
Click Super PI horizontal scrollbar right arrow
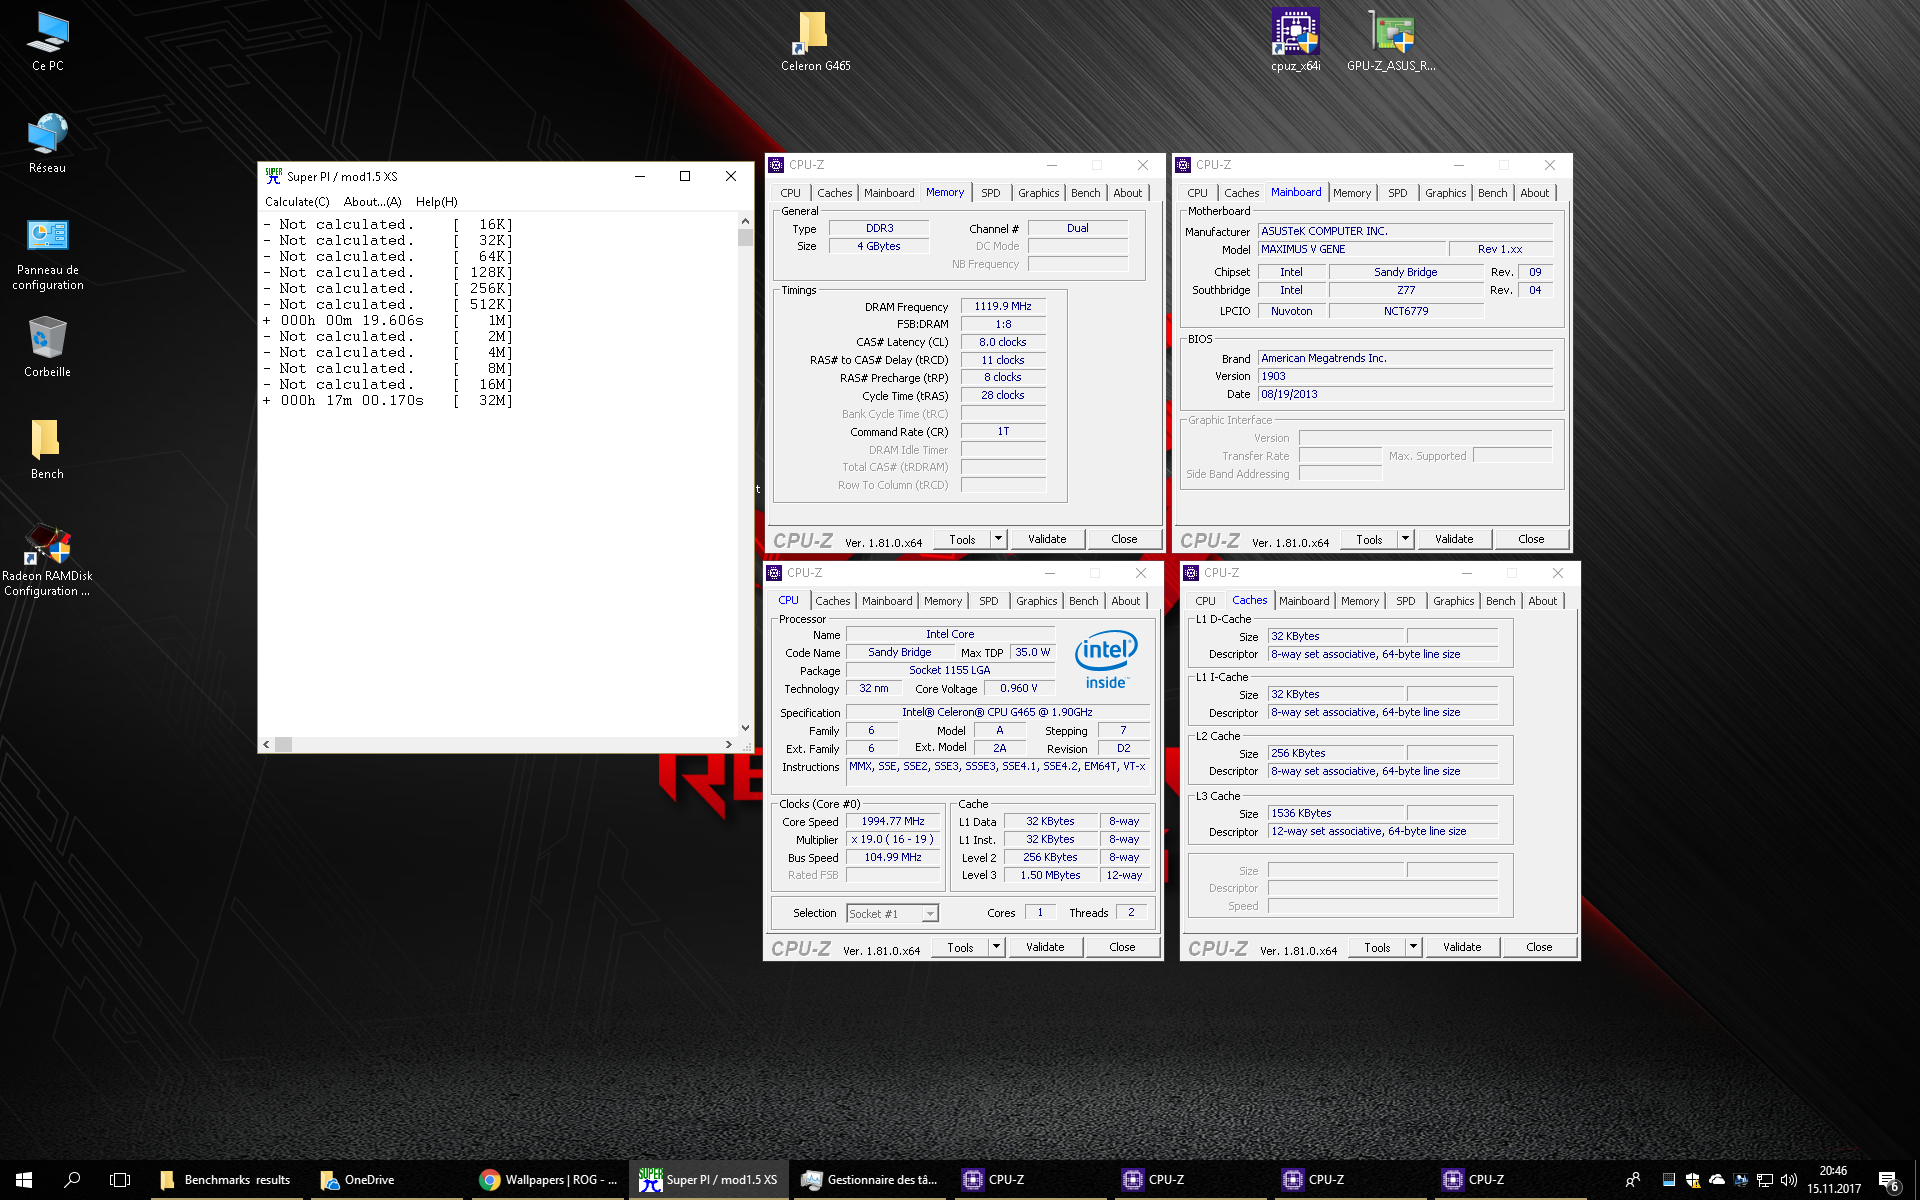coord(728,744)
